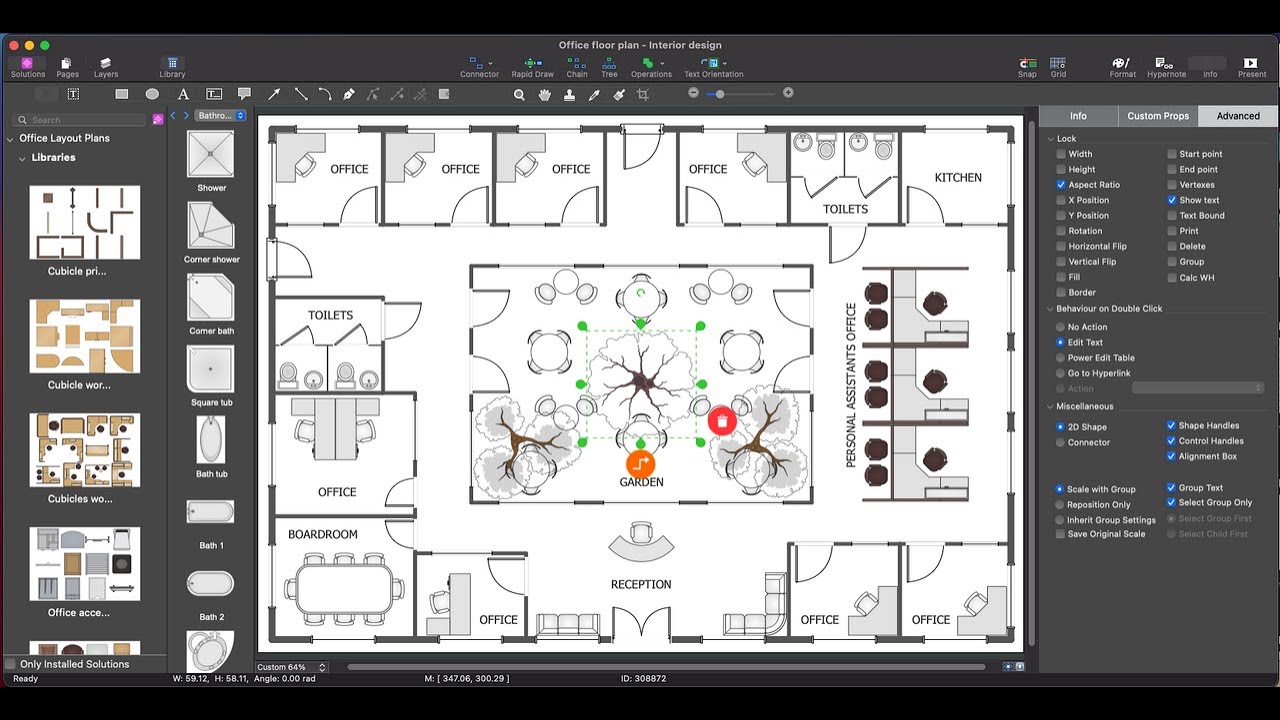
Task: Select the magnifier zoom tool
Action: (519, 94)
